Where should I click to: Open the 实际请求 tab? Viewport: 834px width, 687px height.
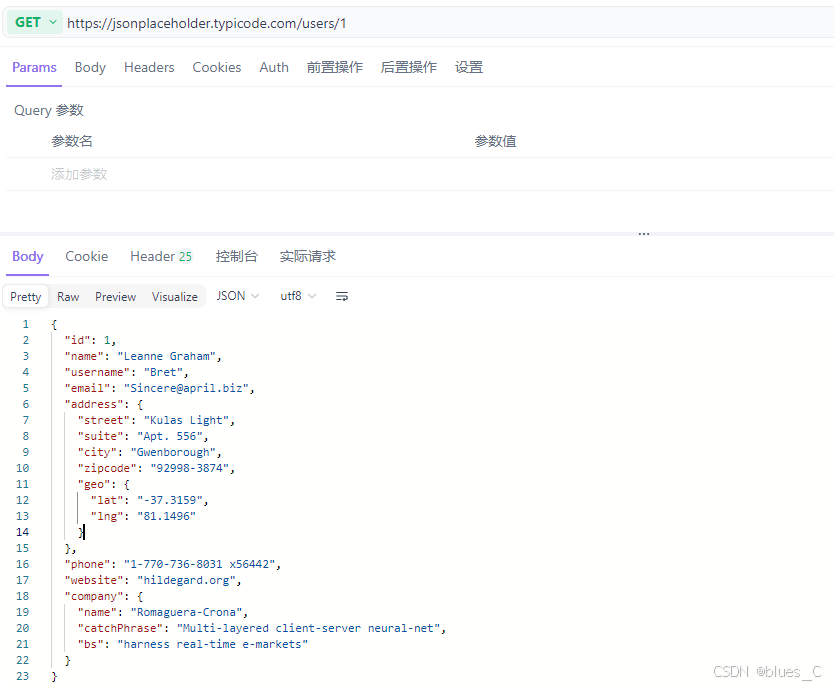[x=307, y=256]
